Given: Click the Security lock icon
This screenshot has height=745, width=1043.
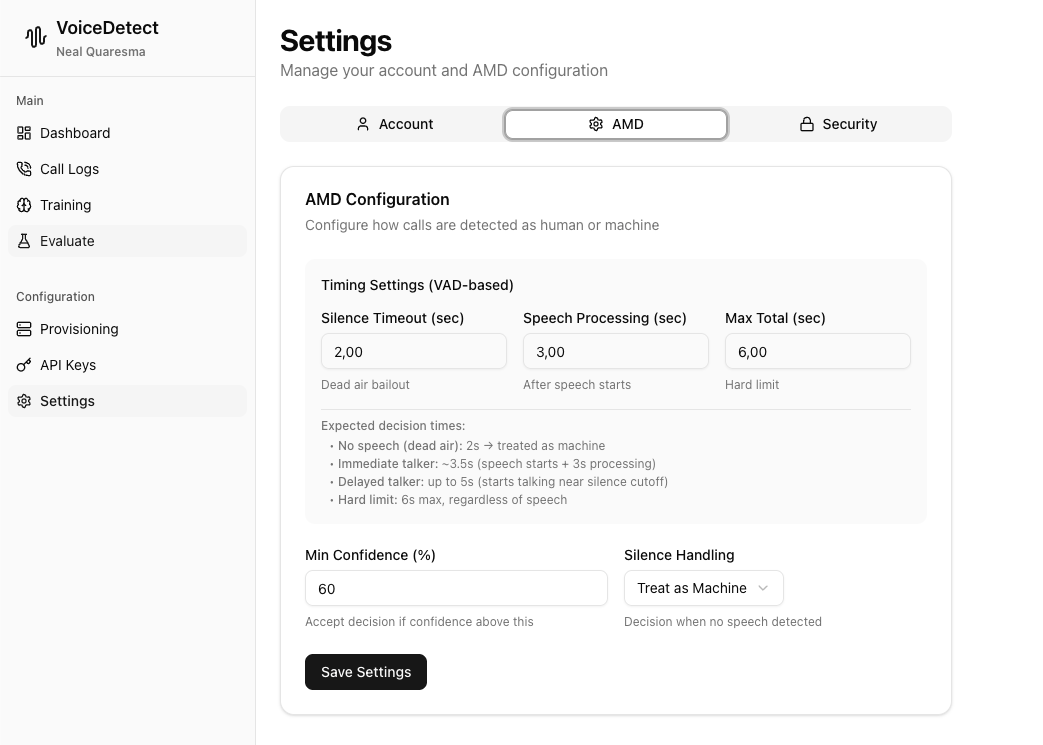Looking at the screenshot, I should (x=806, y=124).
